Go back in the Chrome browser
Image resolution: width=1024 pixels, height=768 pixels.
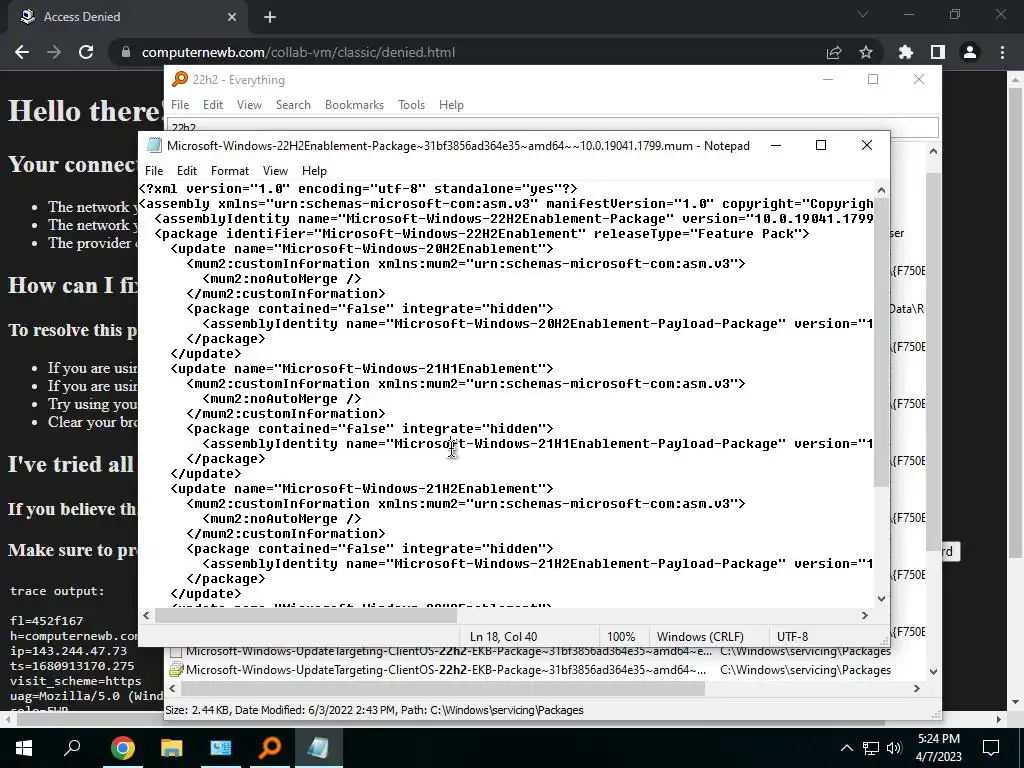22,52
